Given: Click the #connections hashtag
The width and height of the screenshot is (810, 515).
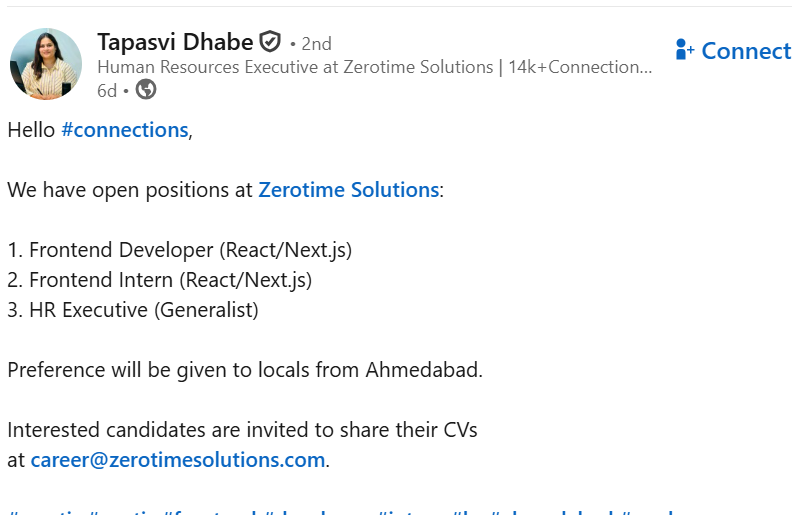Looking at the screenshot, I should (124, 130).
